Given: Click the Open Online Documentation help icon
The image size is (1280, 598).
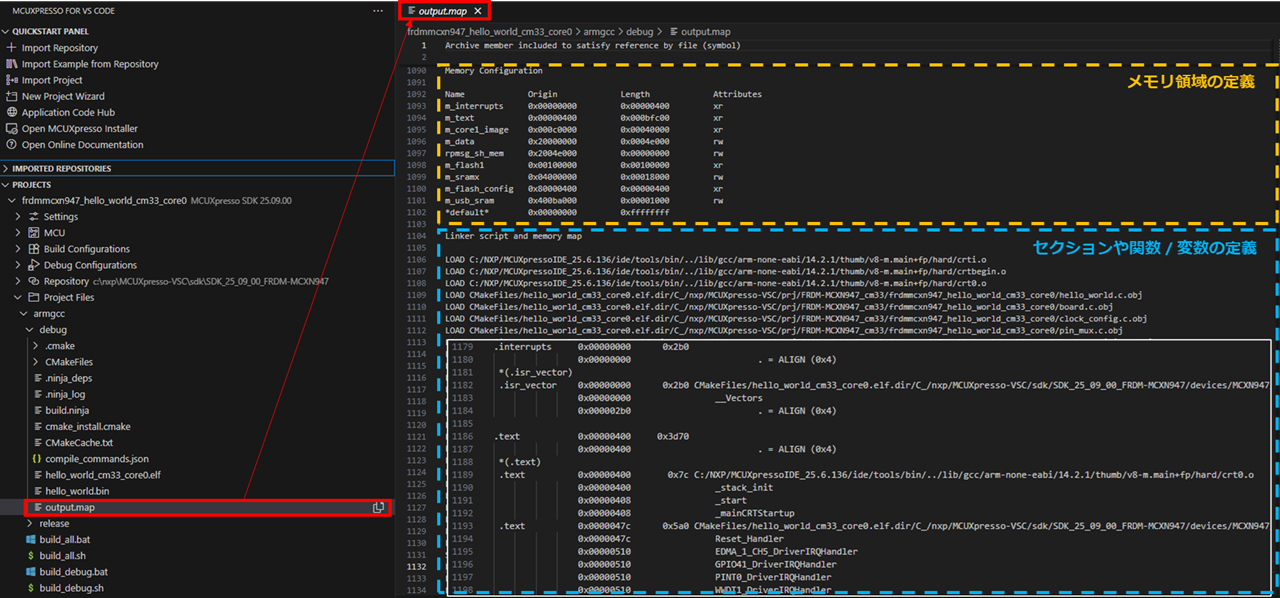Looking at the screenshot, I should (12, 145).
